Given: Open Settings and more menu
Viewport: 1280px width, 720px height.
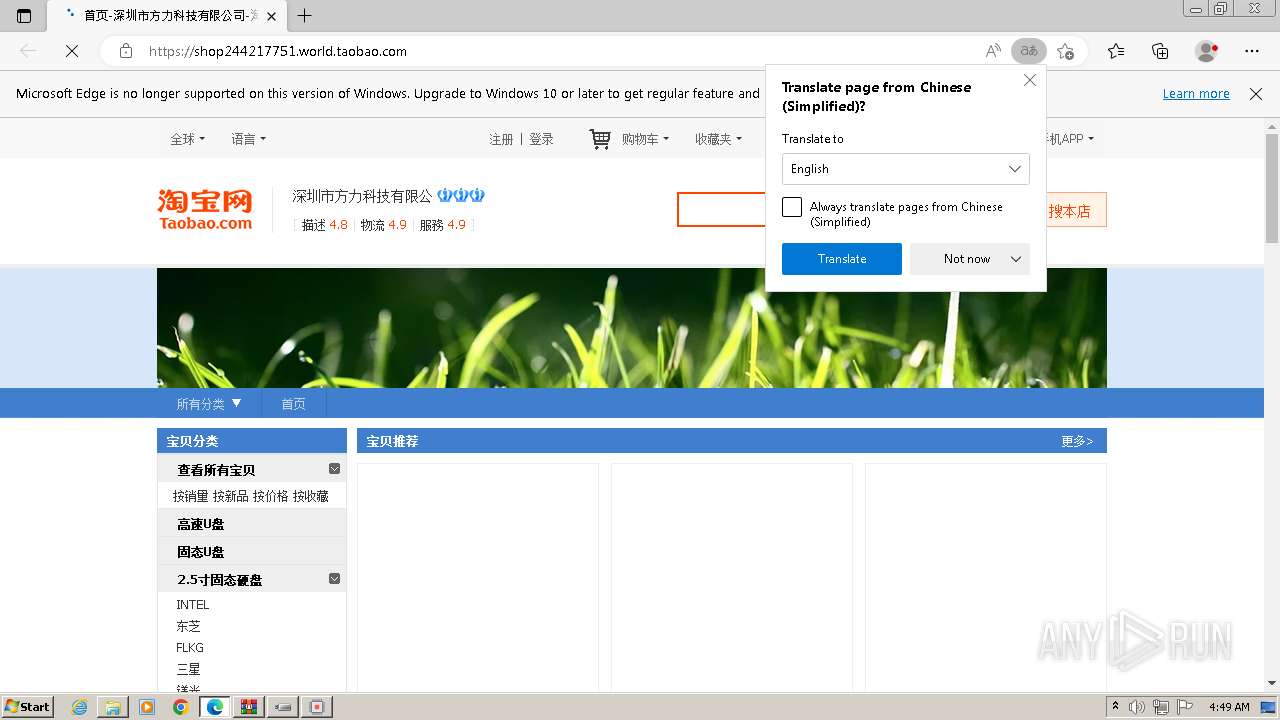Looking at the screenshot, I should click(x=1252, y=51).
